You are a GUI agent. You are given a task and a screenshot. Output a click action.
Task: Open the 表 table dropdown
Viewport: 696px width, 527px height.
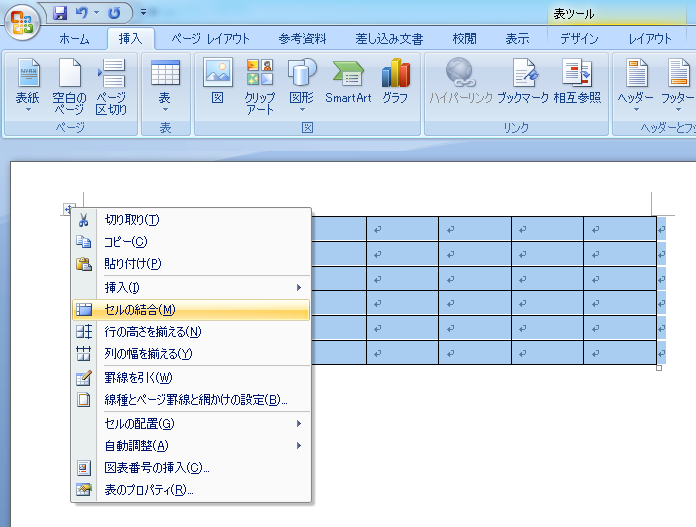[x=165, y=84]
